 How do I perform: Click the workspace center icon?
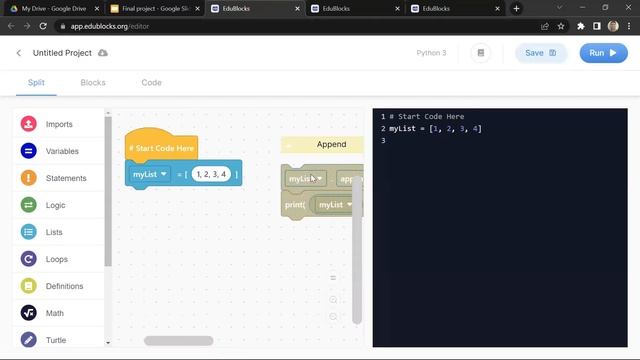pos(333,278)
